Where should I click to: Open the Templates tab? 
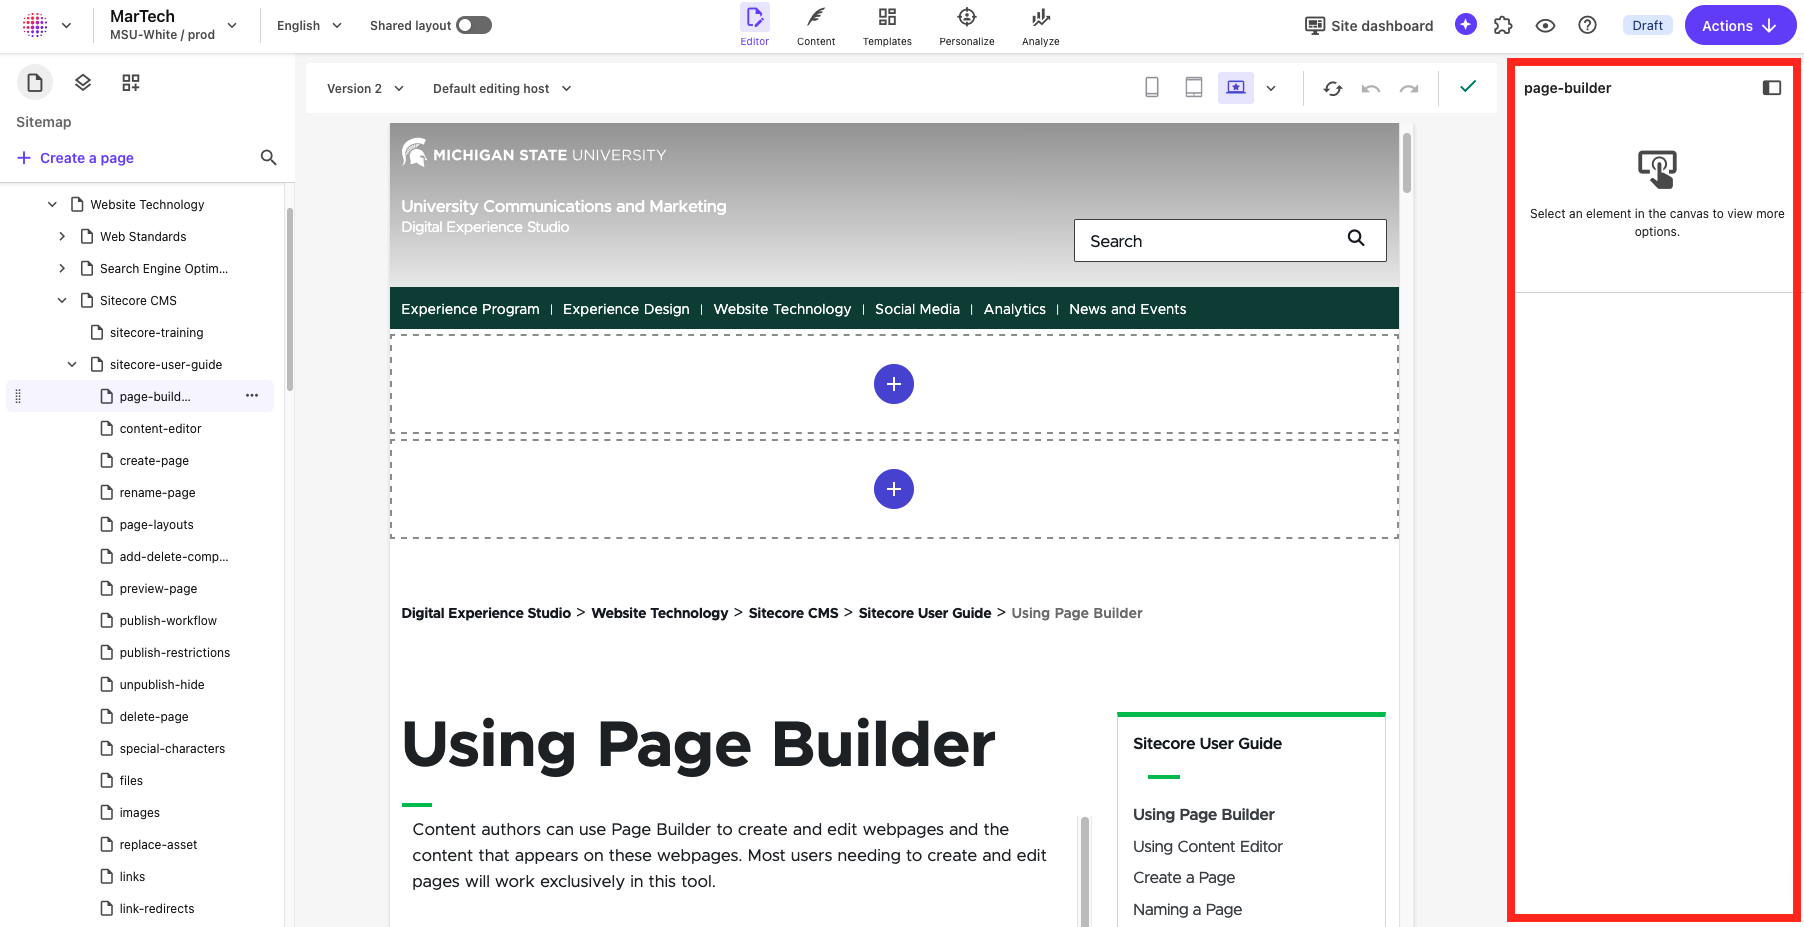(x=887, y=26)
